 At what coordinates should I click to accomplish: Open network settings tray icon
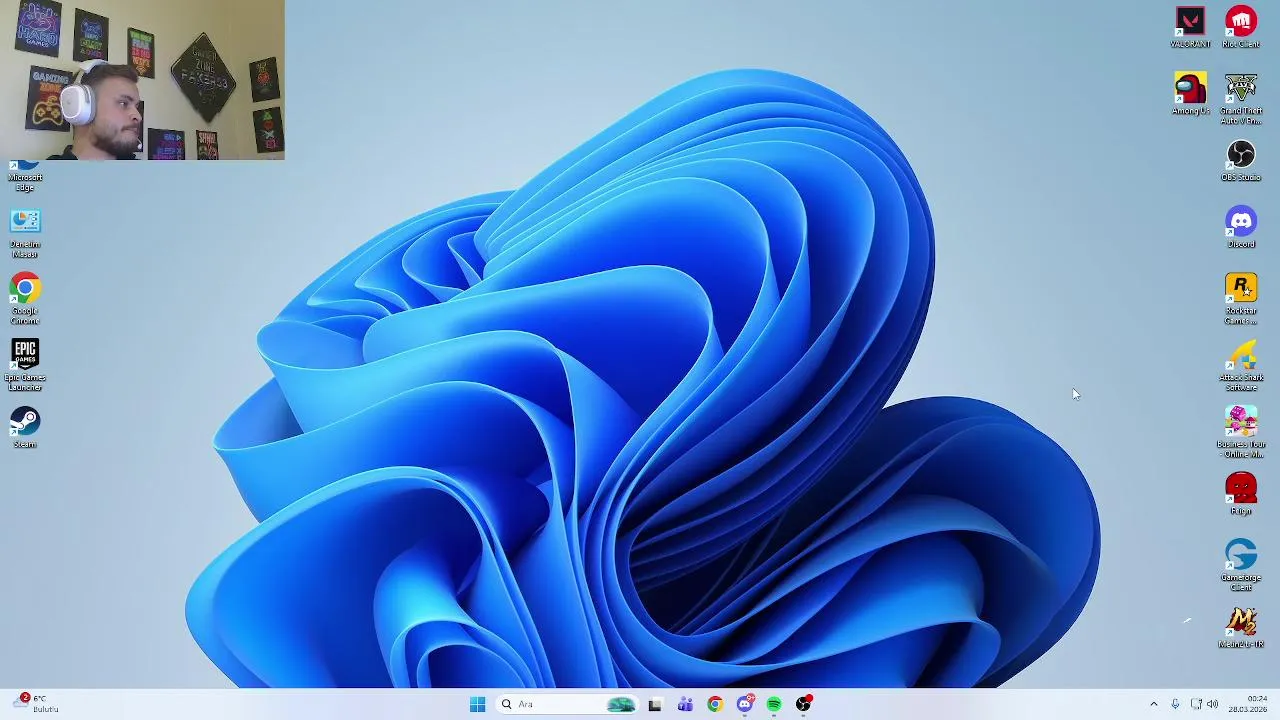[1196, 704]
